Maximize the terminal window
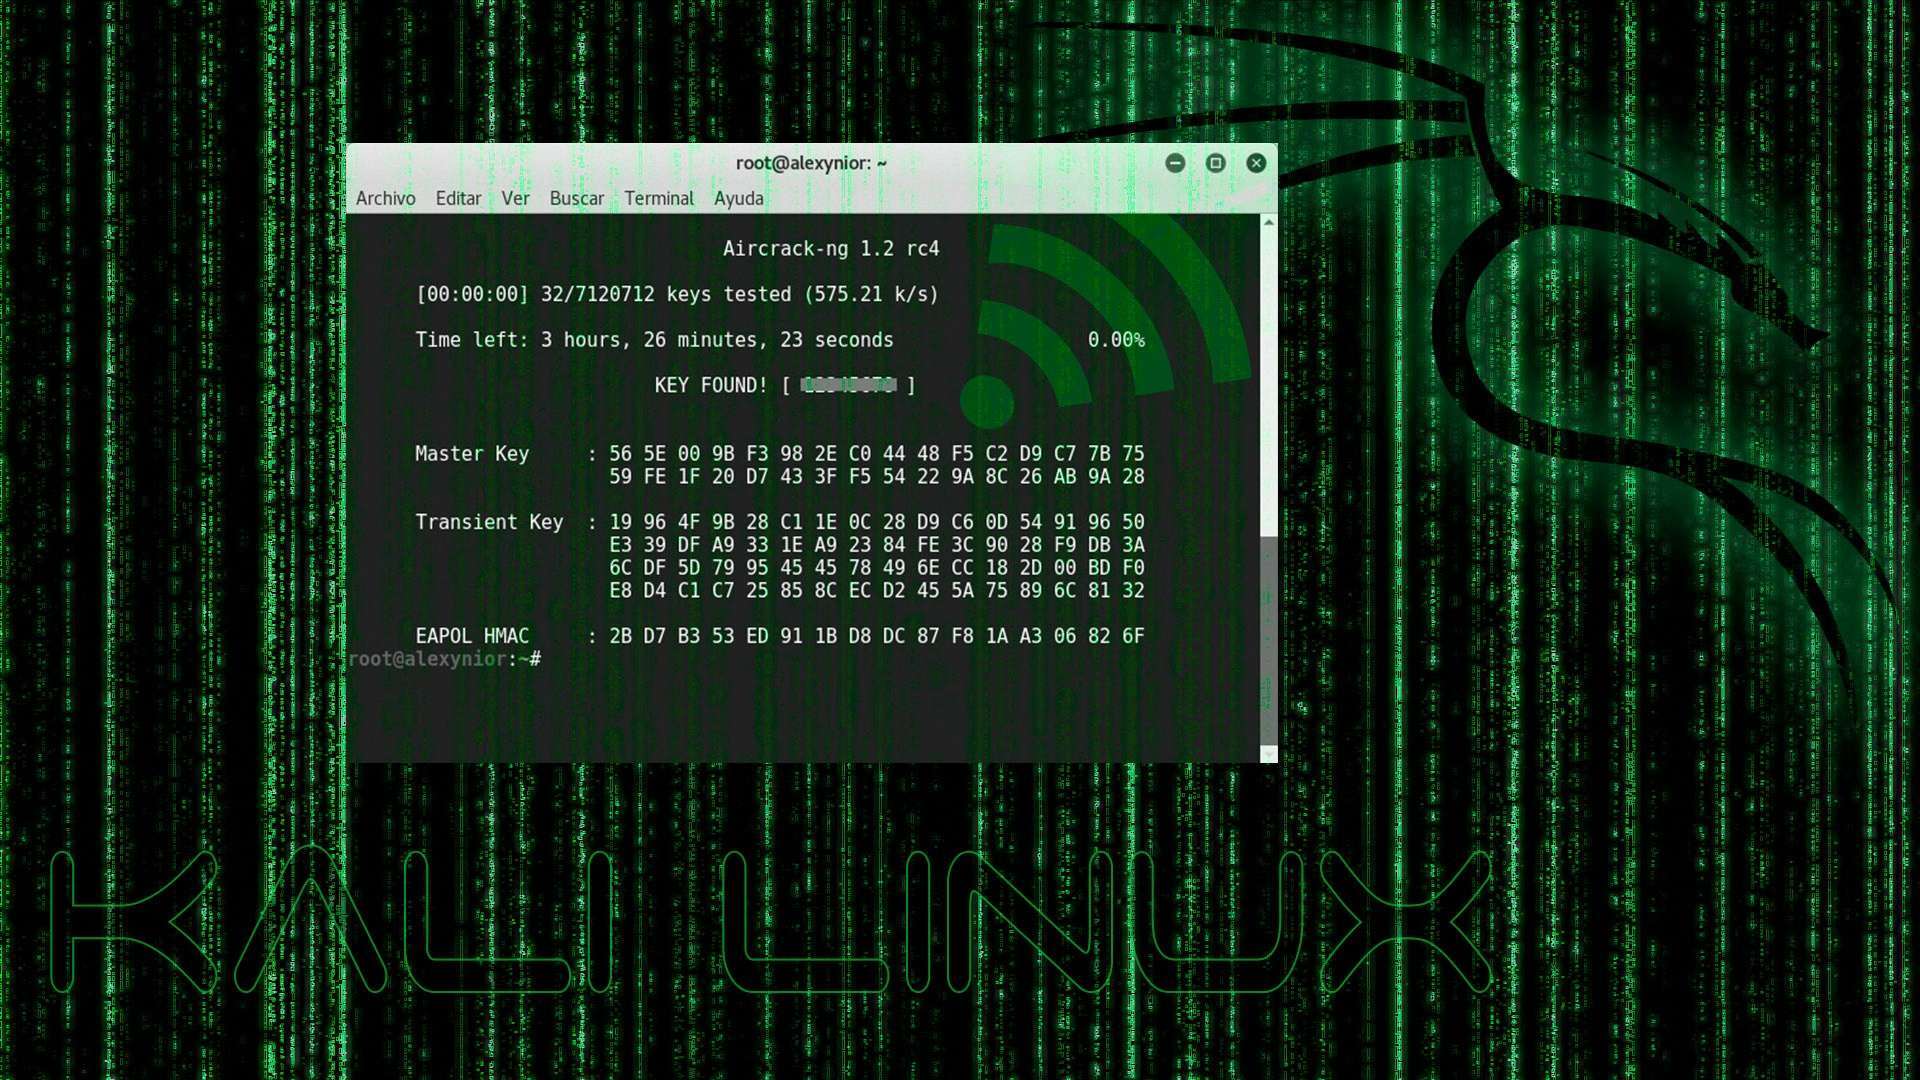The width and height of the screenshot is (1920, 1080). (x=1215, y=163)
